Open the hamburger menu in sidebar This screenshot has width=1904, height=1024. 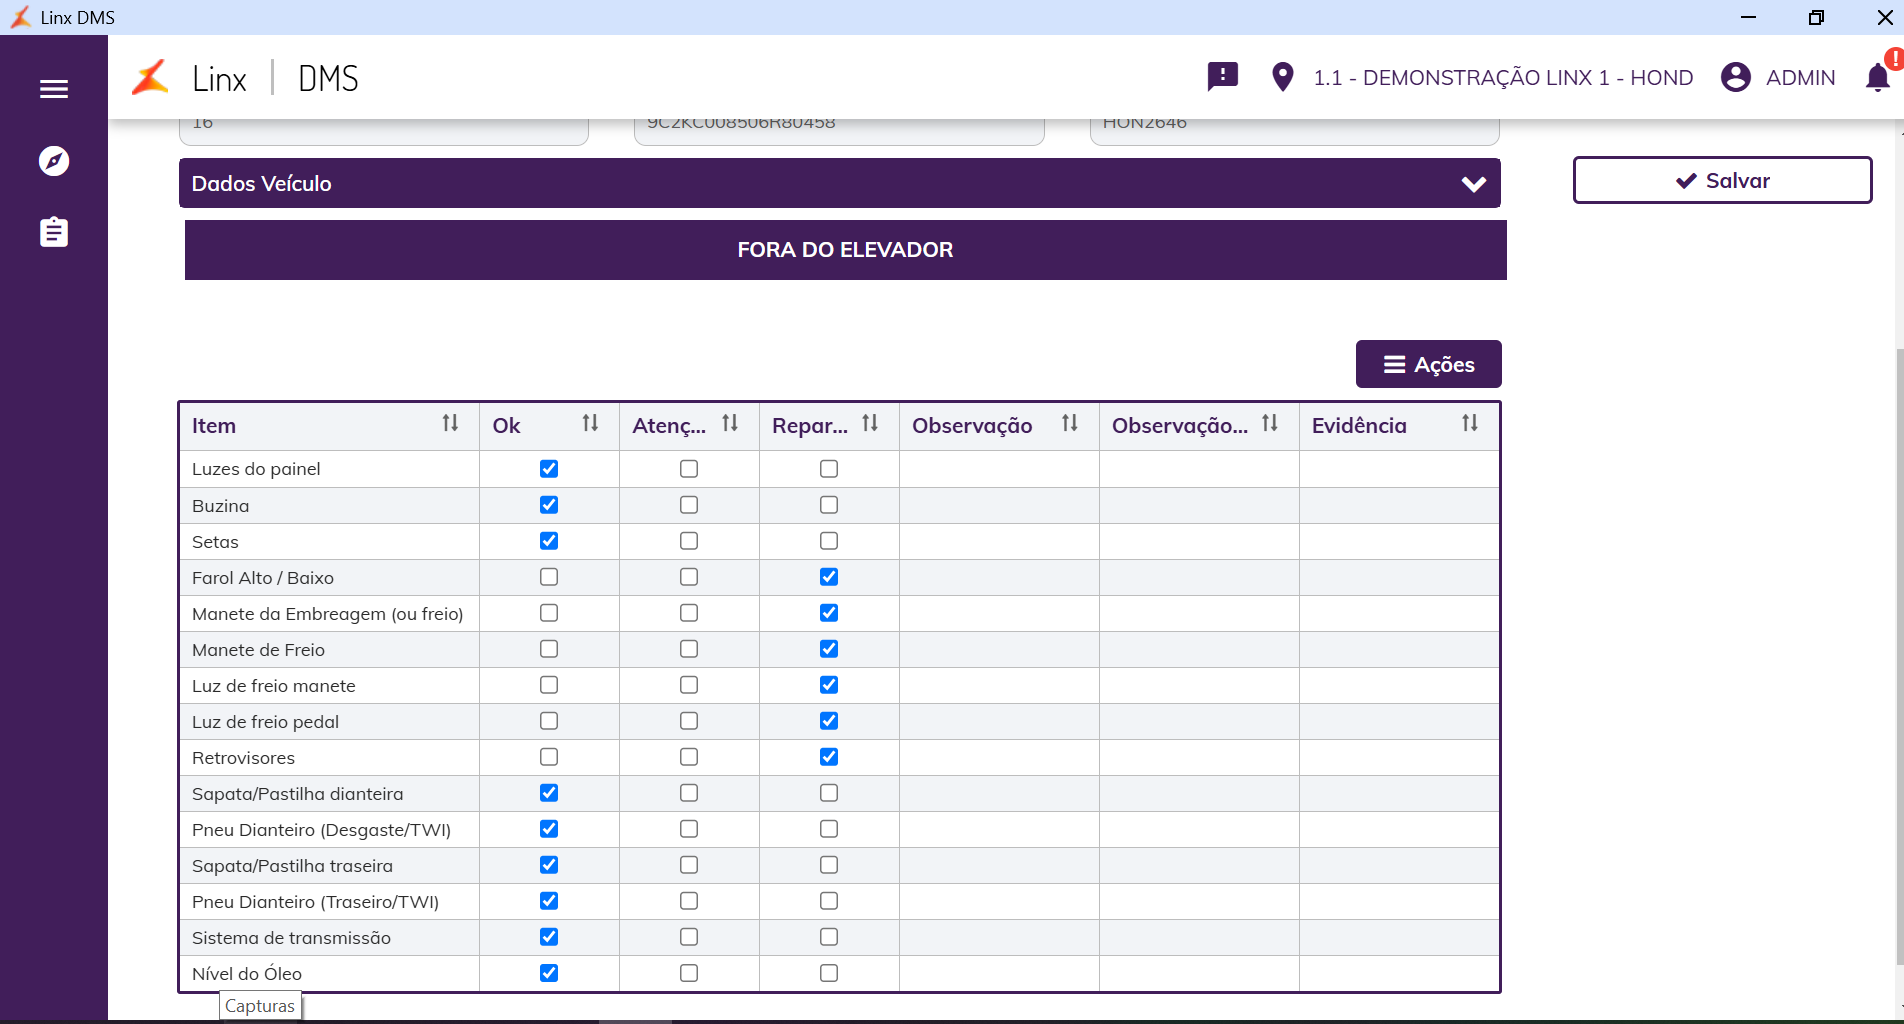click(54, 89)
